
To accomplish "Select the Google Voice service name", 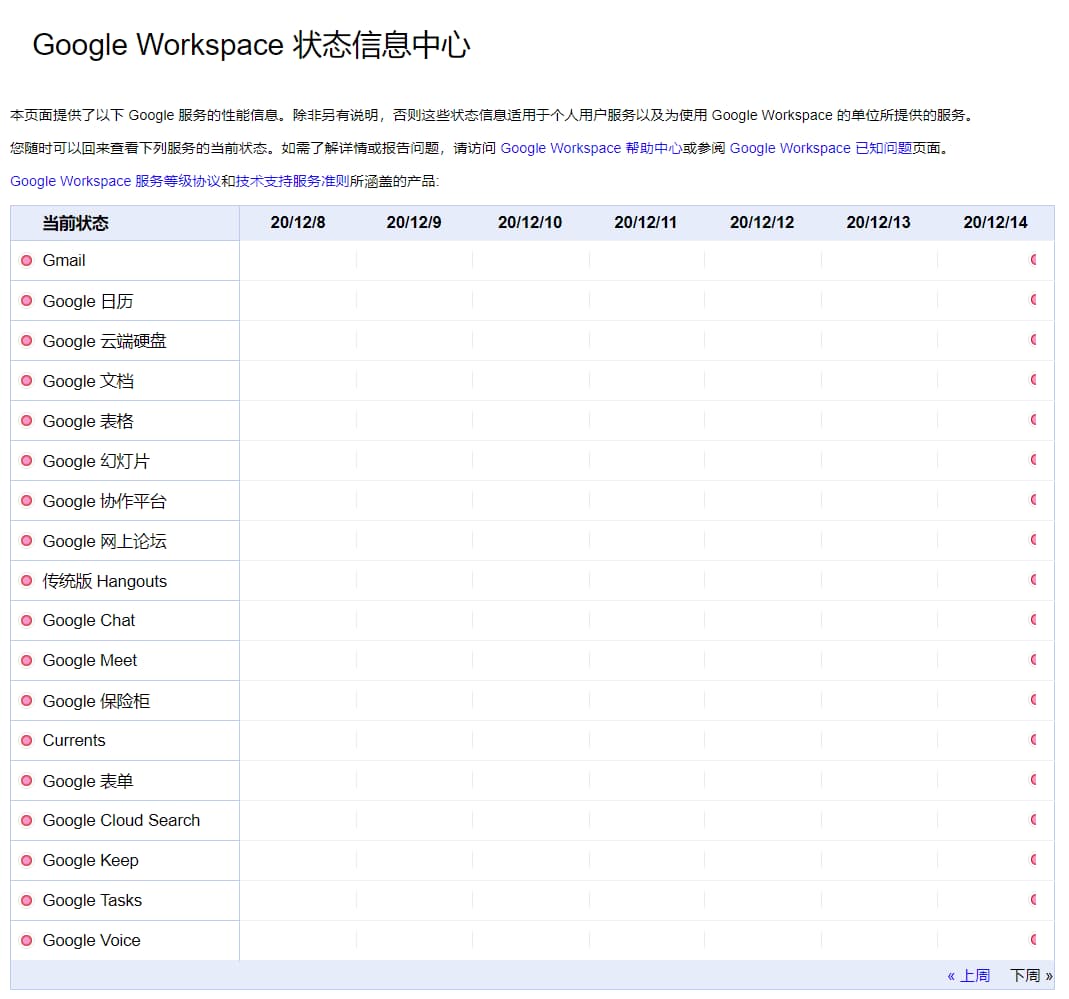I will point(91,940).
